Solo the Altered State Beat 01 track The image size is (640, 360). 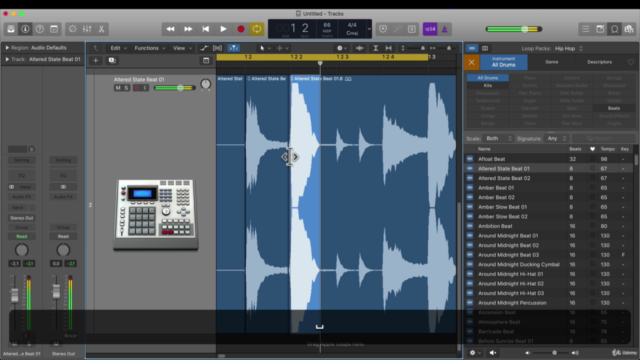coord(126,88)
